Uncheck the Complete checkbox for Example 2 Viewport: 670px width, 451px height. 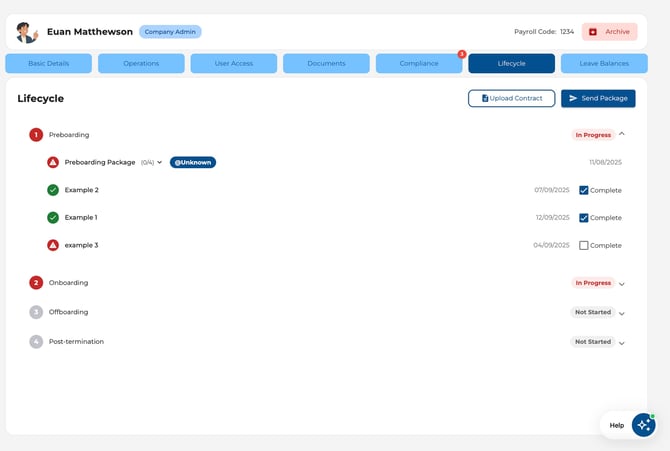tap(584, 190)
